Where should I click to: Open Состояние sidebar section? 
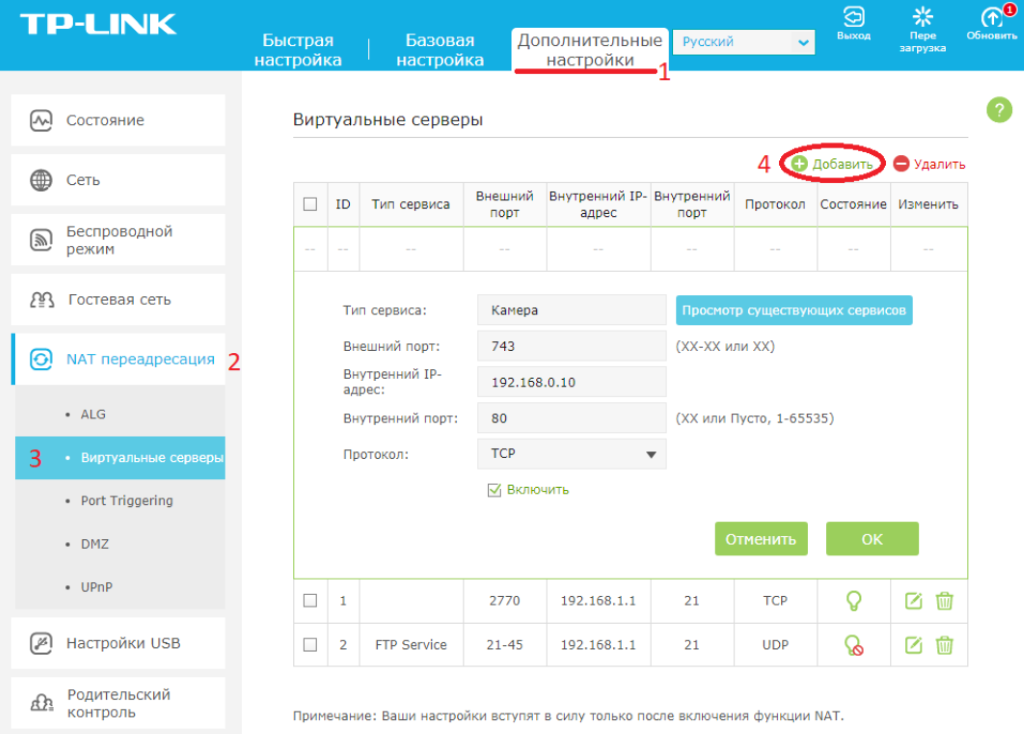[118, 120]
